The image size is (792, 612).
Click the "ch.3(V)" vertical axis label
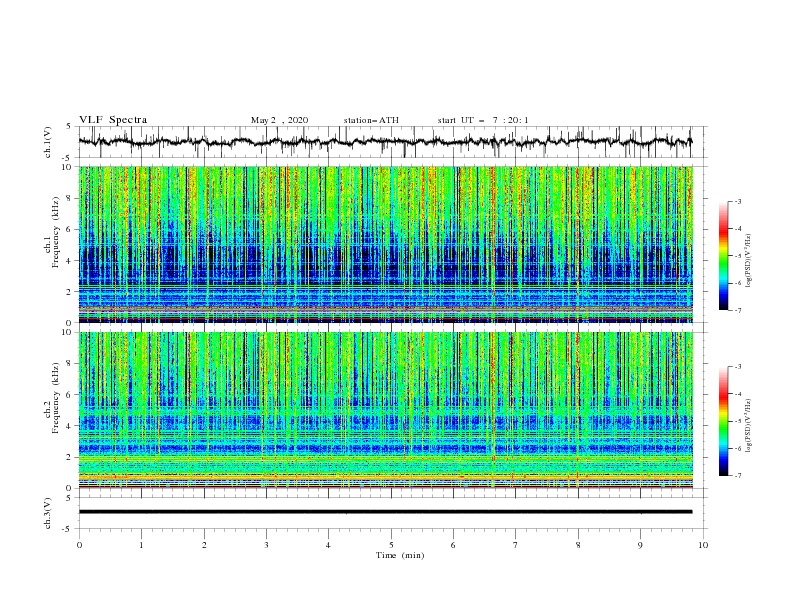(48, 513)
